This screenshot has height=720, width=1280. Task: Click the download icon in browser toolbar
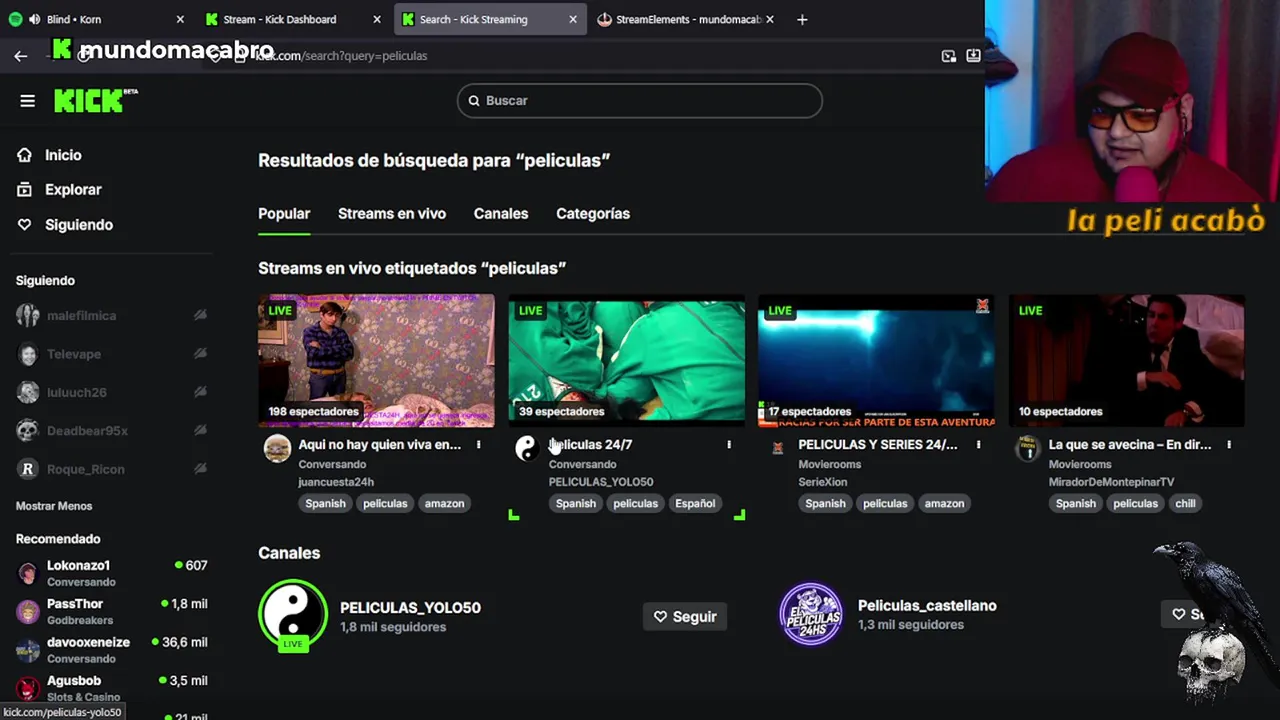click(x=973, y=56)
